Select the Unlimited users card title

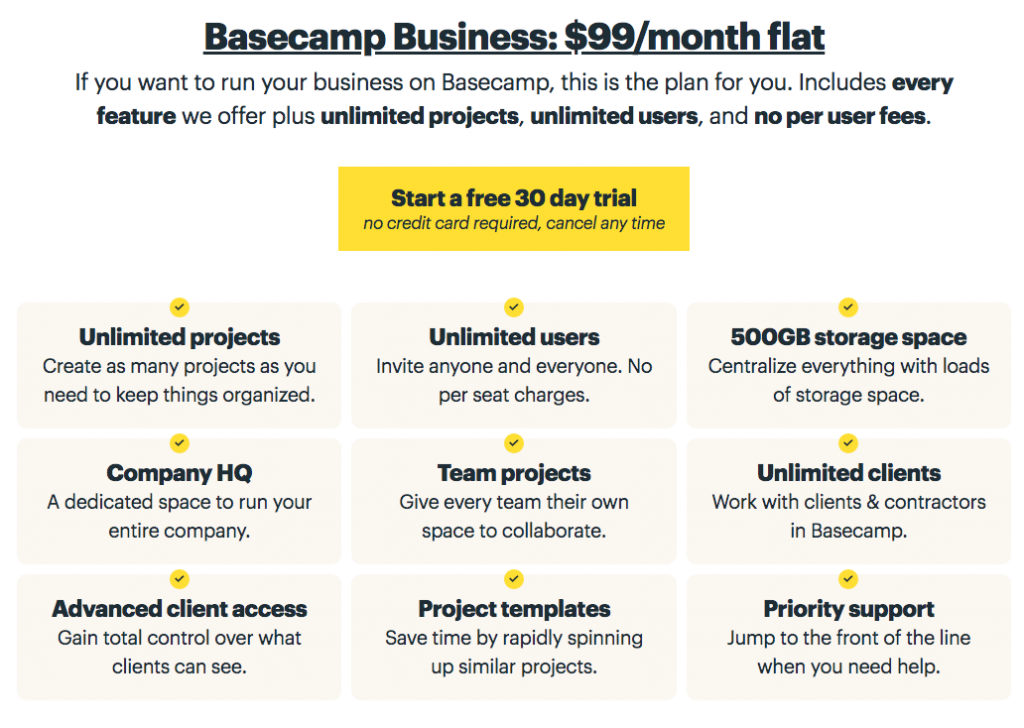514,337
